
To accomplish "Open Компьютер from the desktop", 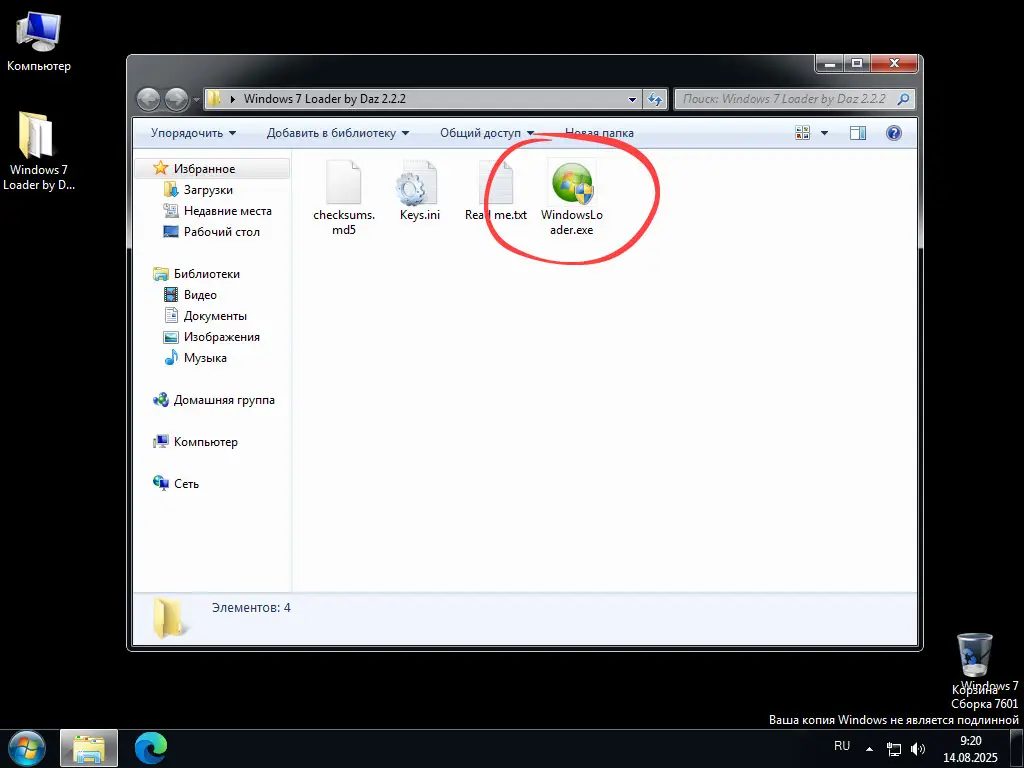I will tap(38, 30).
